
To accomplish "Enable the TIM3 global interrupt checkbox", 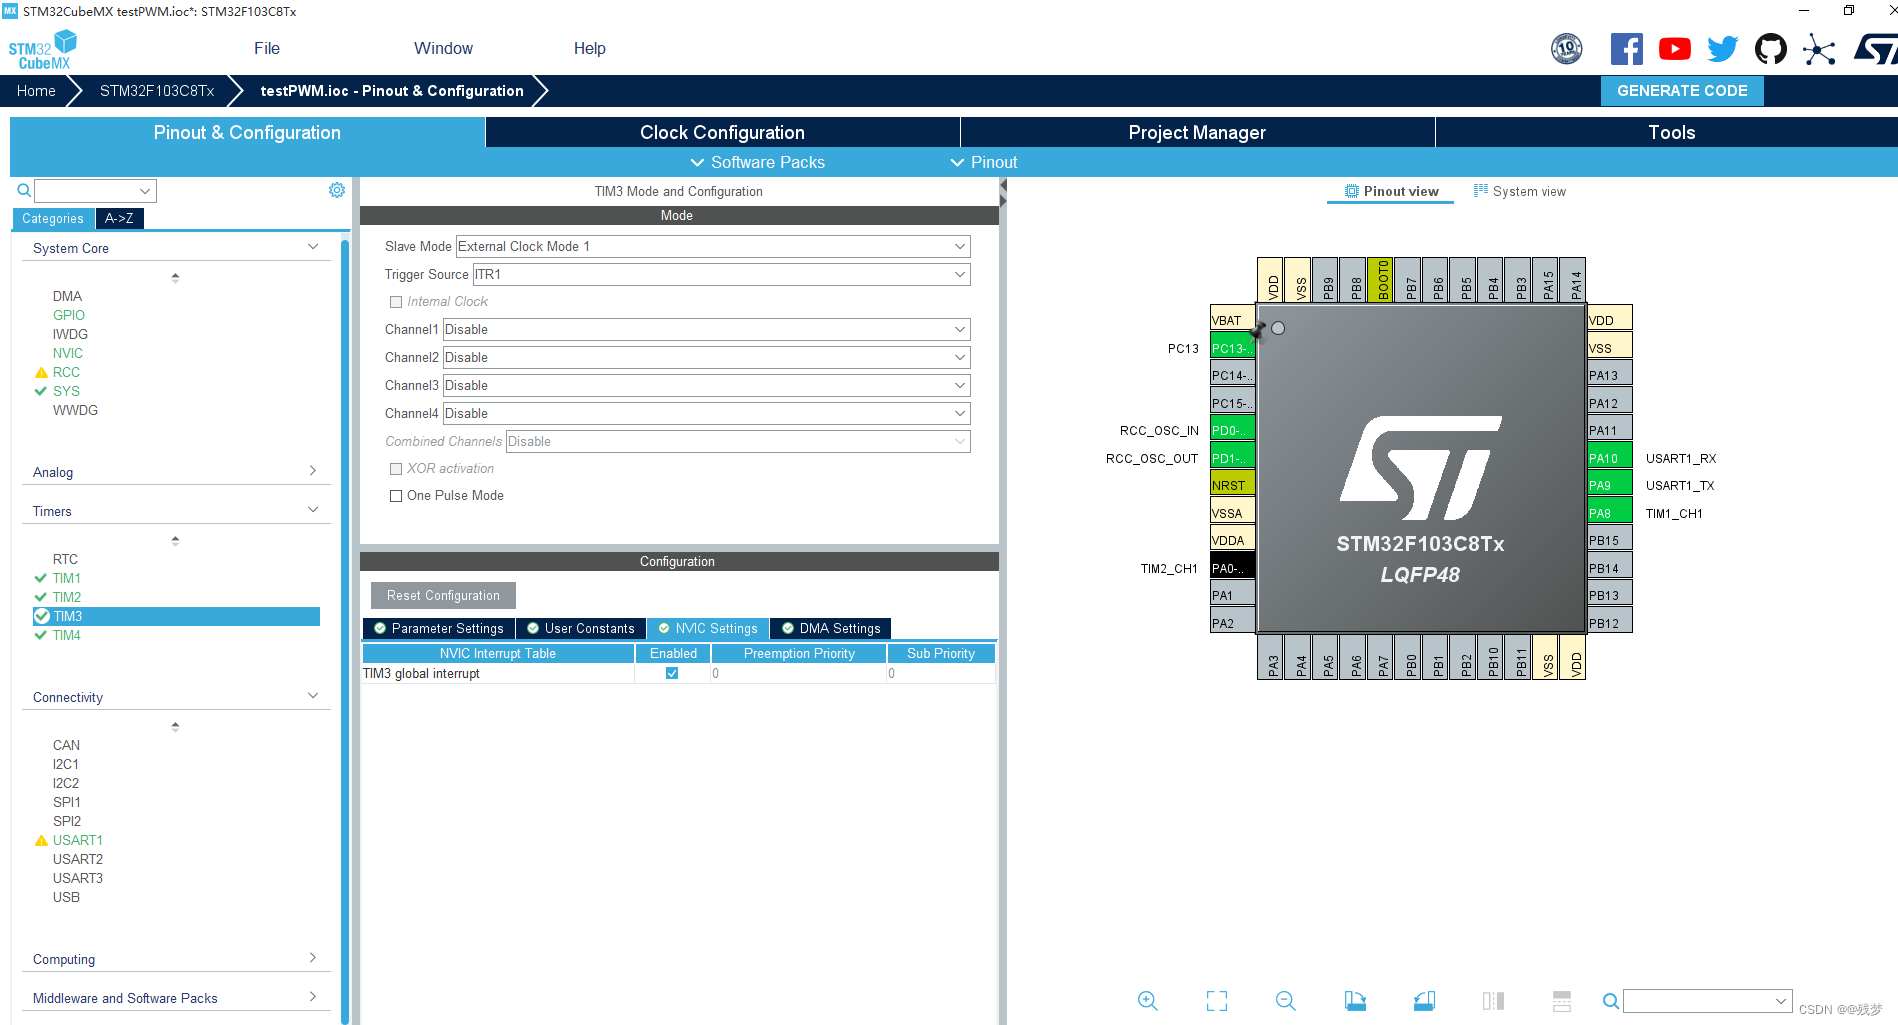I will tap(672, 673).
